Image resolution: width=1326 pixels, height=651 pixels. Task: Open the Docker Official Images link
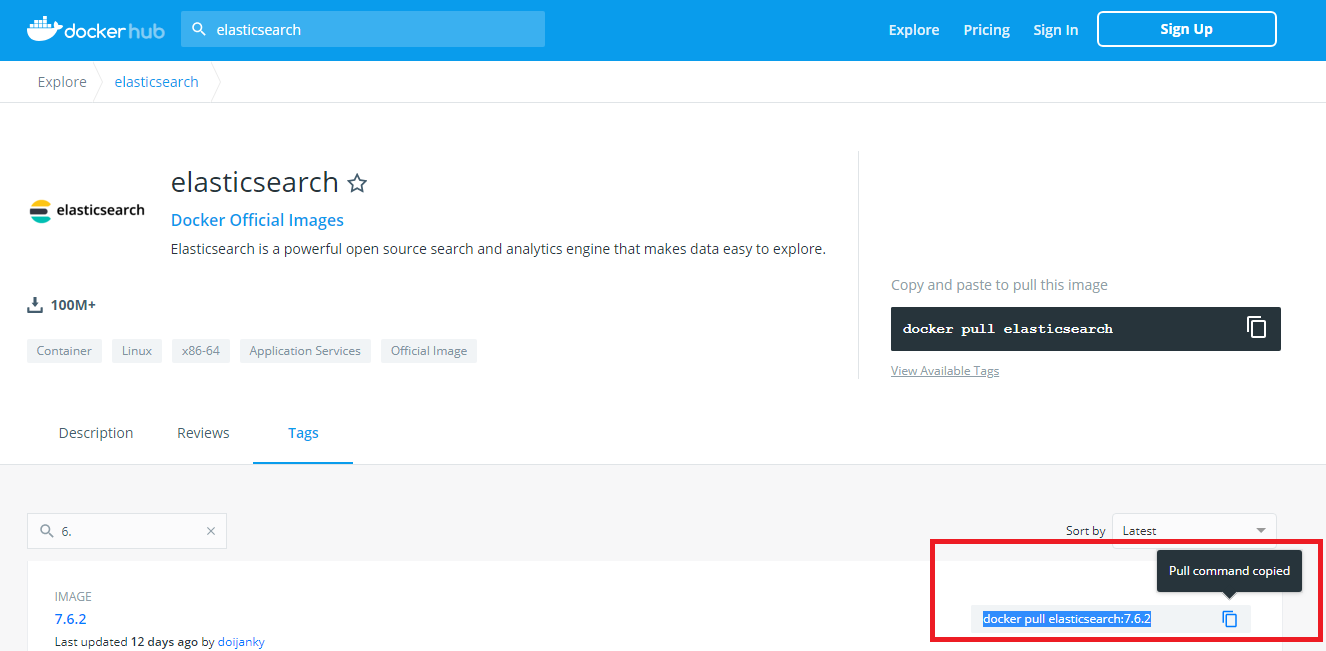(x=257, y=220)
